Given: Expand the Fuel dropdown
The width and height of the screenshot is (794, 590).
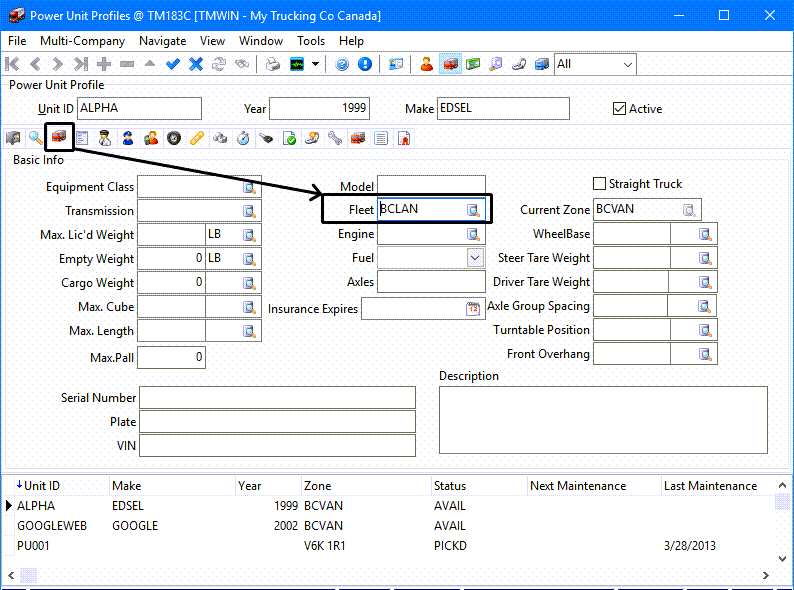Looking at the screenshot, I should click(475, 258).
